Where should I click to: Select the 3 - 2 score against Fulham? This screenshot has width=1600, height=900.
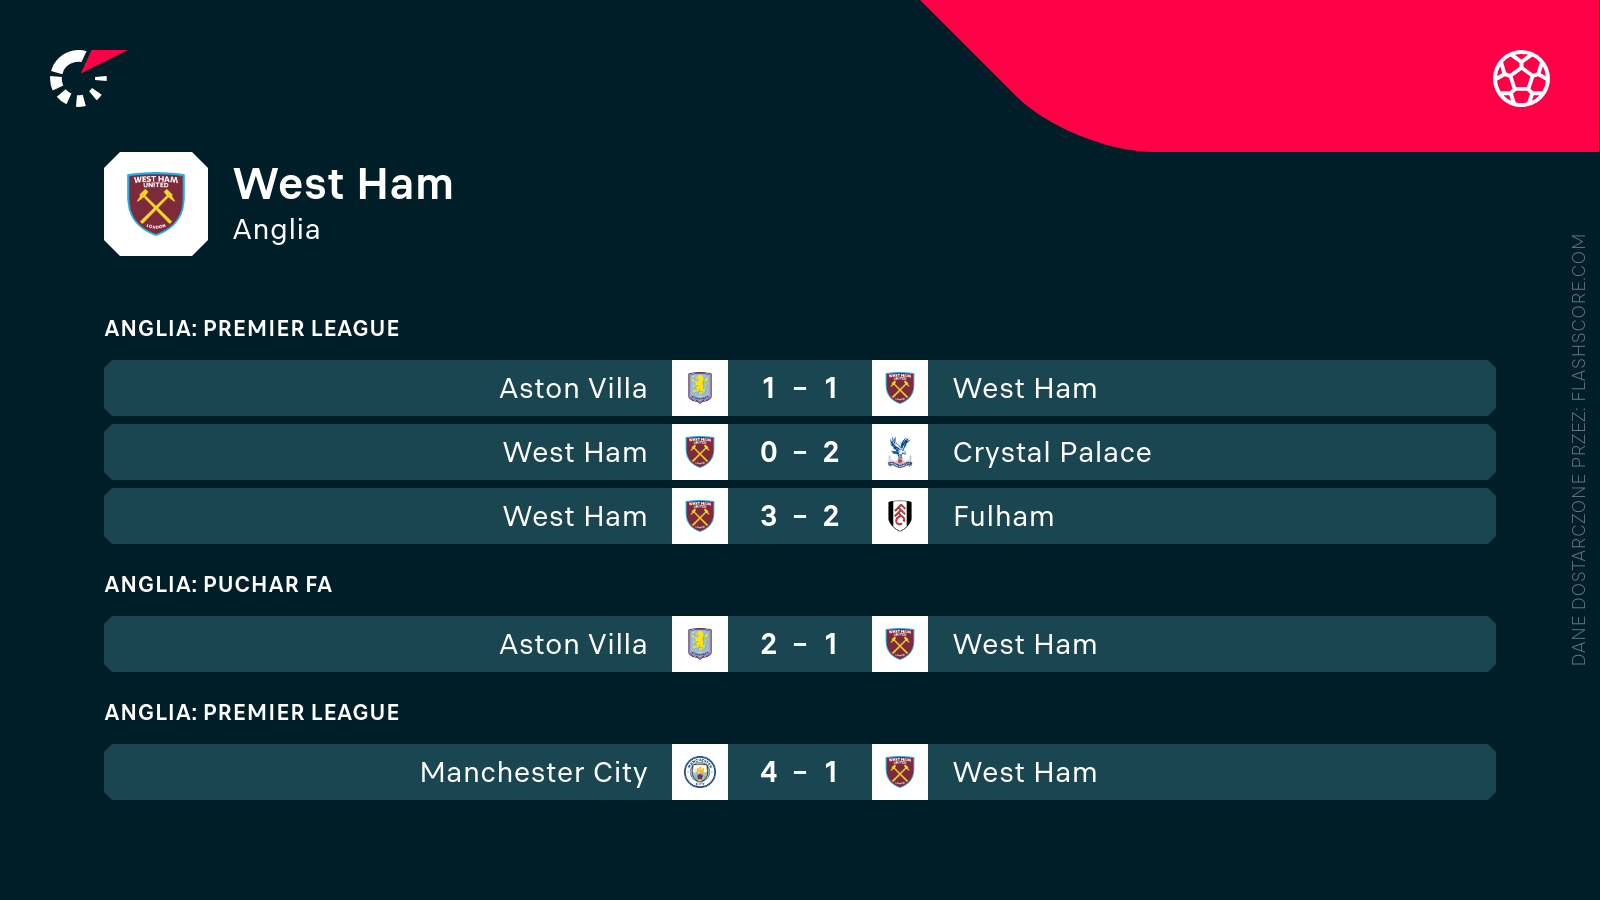(x=800, y=516)
